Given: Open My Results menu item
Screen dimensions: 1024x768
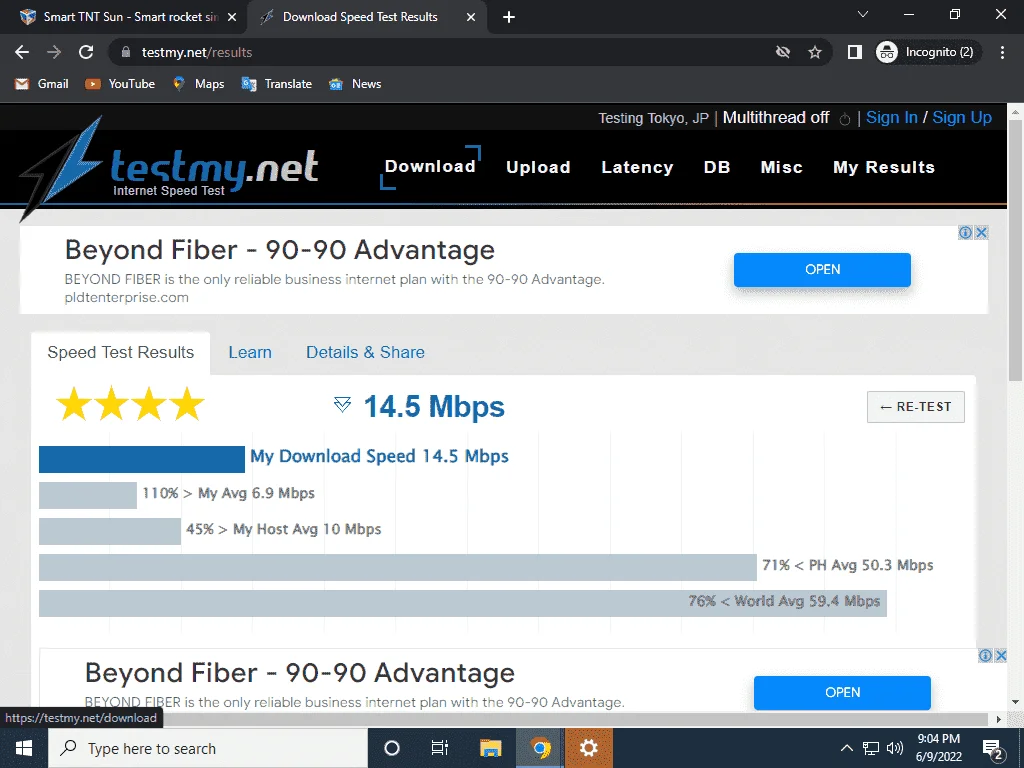Looking at the screenshot, I should coord(884,167).
